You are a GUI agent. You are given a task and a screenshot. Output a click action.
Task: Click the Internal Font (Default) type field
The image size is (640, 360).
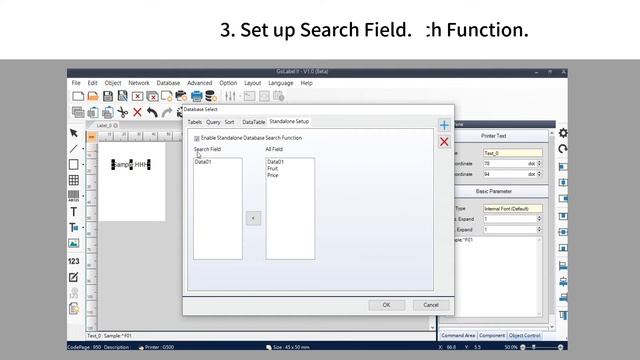tap(513, 209)
